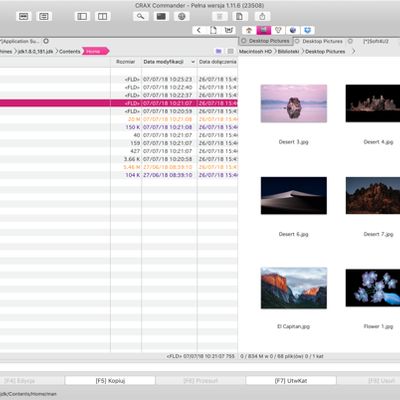Click circle icon beside Application Su... tab
400x400 pixels.
click(46, 41)
